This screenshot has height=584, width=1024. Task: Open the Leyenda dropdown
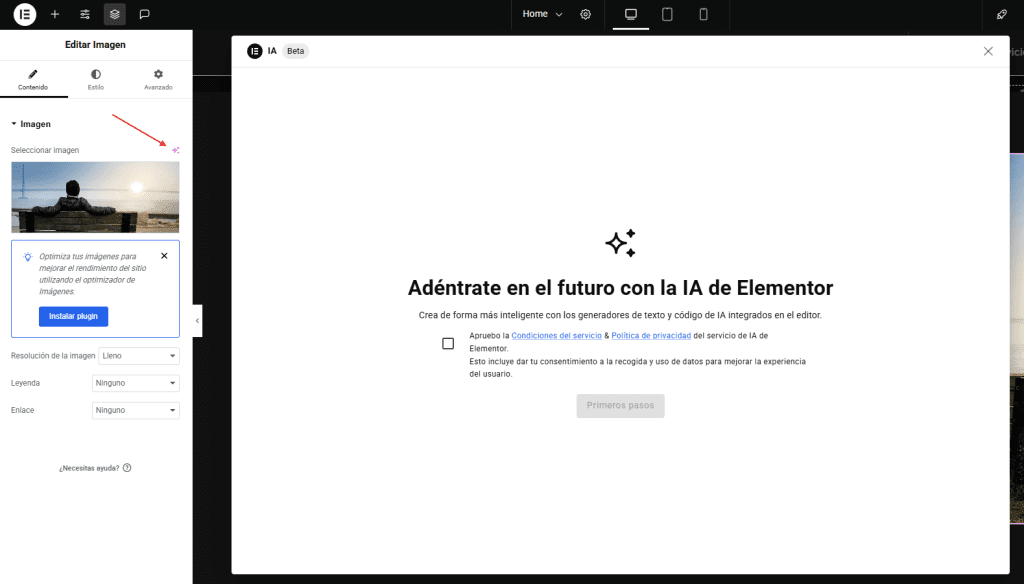pyautogui.click(x=135, y=383)
